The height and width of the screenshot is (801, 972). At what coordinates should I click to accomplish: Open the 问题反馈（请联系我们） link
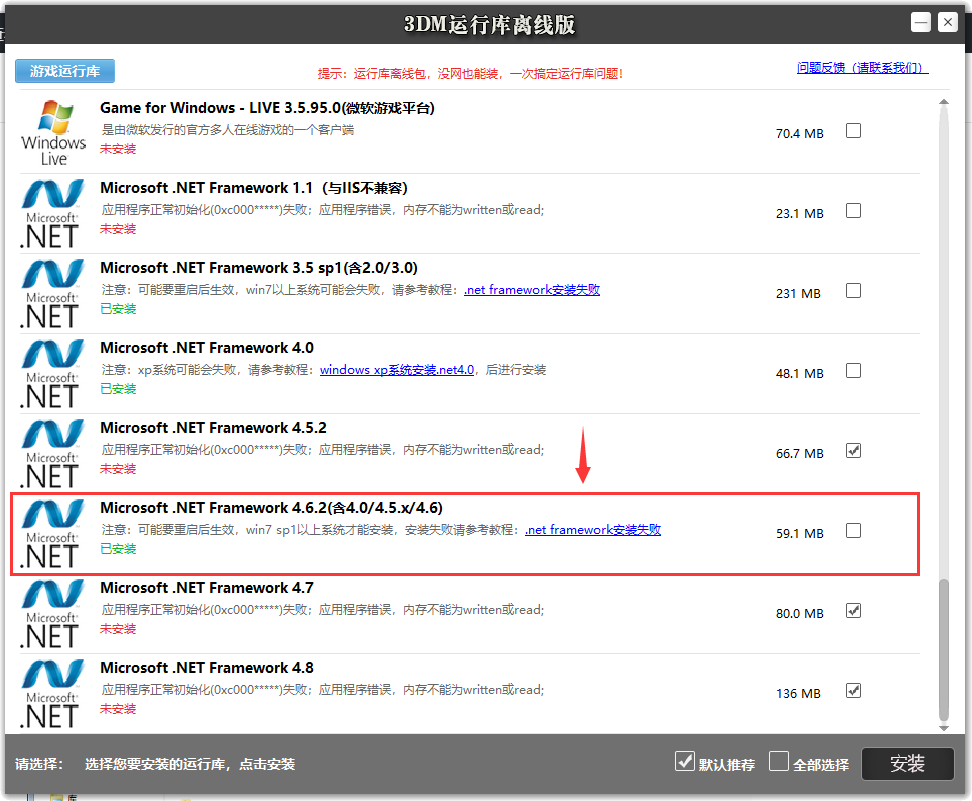862,68
